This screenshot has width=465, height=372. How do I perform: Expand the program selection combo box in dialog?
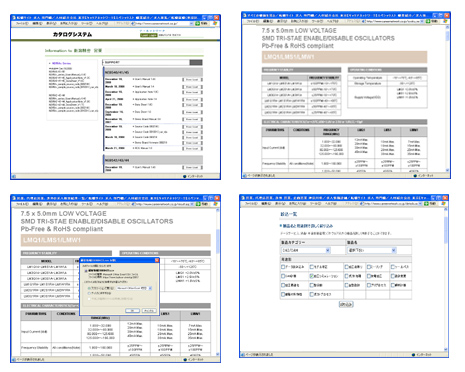click(x=134, y=288)
